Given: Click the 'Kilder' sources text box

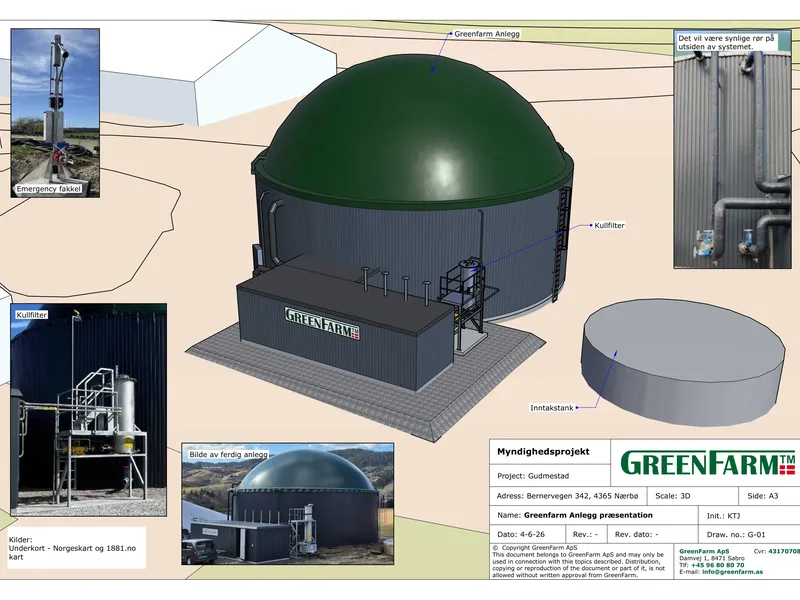Looking at the screenshot, I should (77, 548).
